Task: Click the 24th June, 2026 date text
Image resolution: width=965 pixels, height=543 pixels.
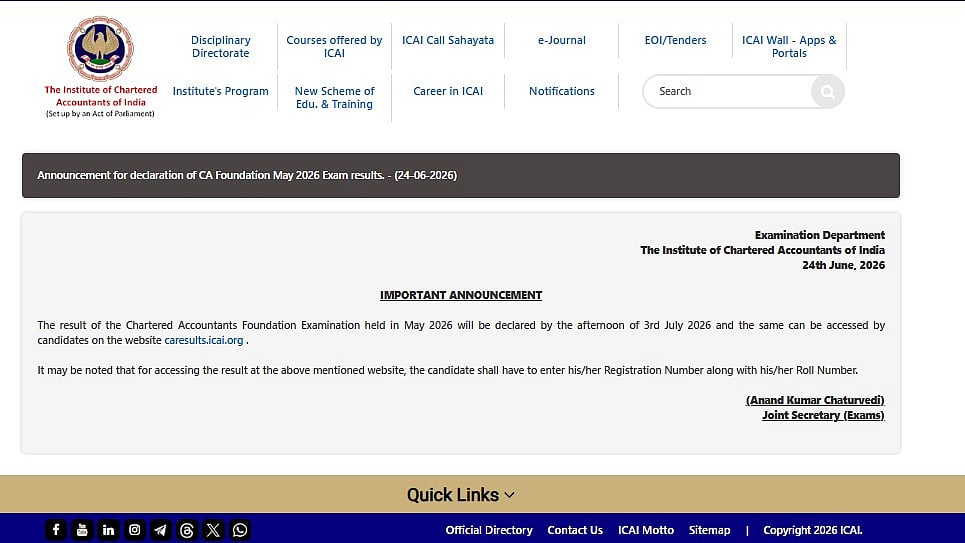Action: 843,265
